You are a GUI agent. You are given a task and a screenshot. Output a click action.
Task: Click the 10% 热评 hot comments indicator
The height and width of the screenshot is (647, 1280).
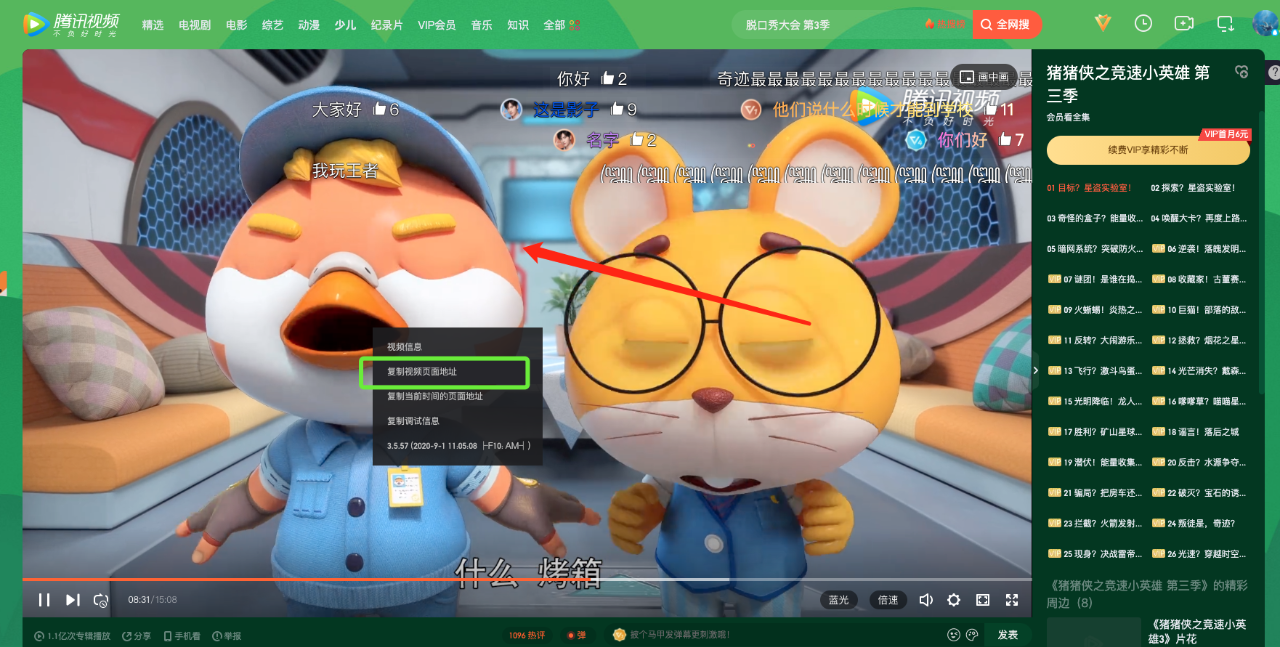pos(527,635)
